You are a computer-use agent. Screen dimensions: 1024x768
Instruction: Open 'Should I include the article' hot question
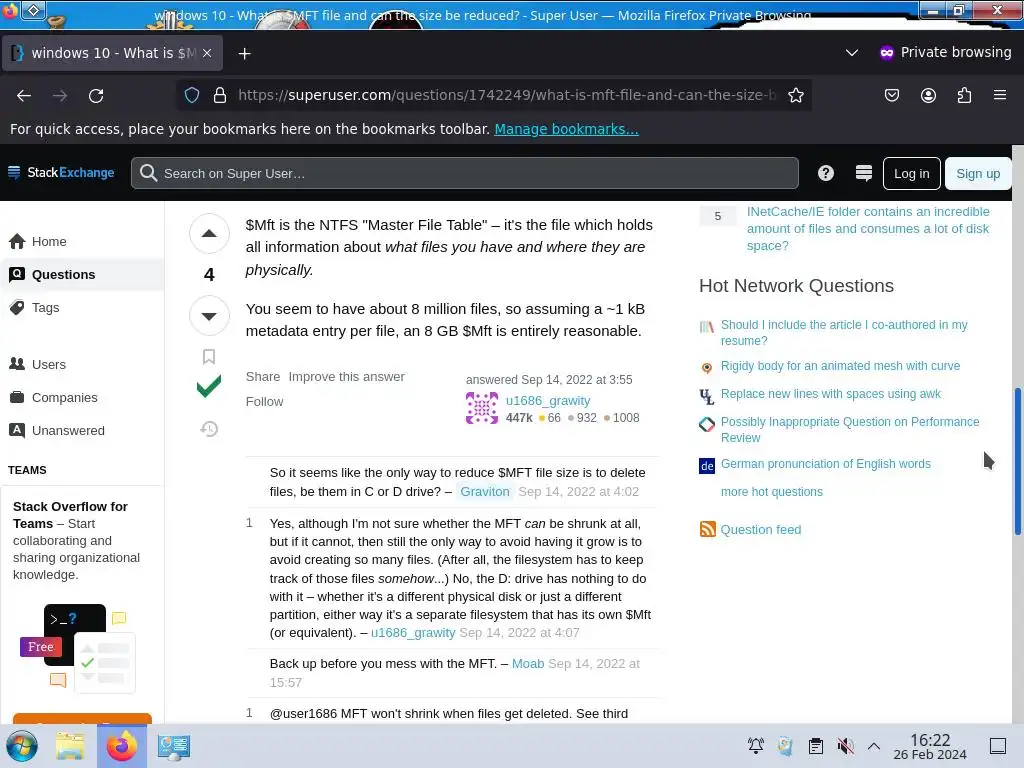(844, 332)
